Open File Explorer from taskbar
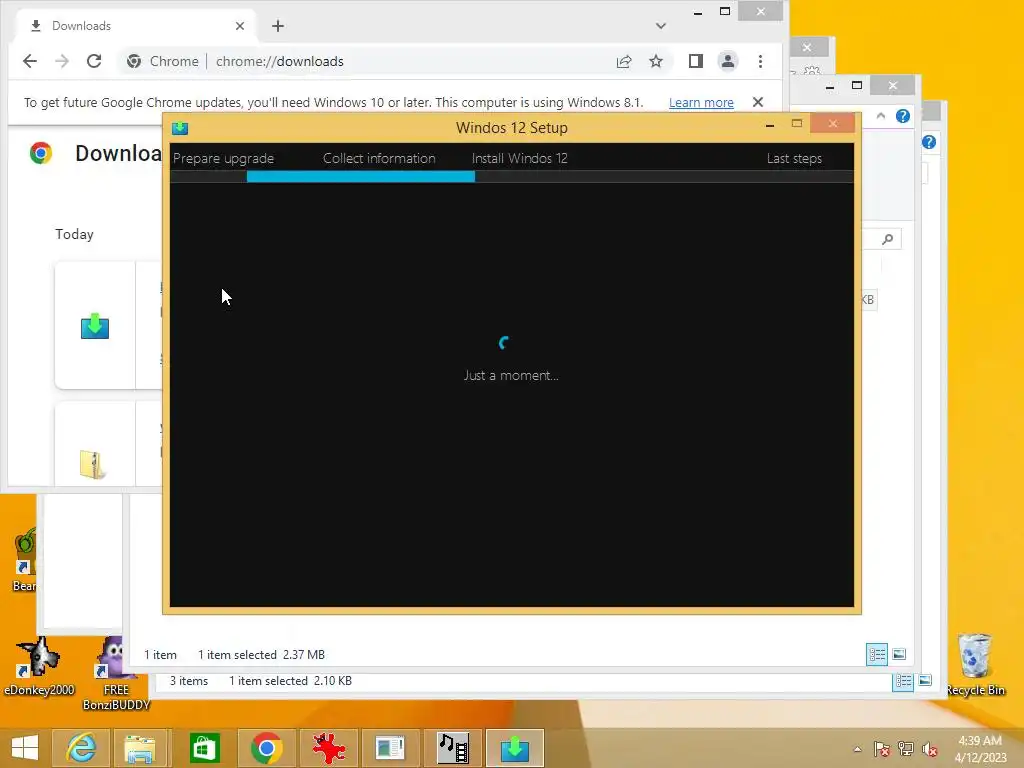This screenshot has width=1024, height=768. click(x=140, y=748)
